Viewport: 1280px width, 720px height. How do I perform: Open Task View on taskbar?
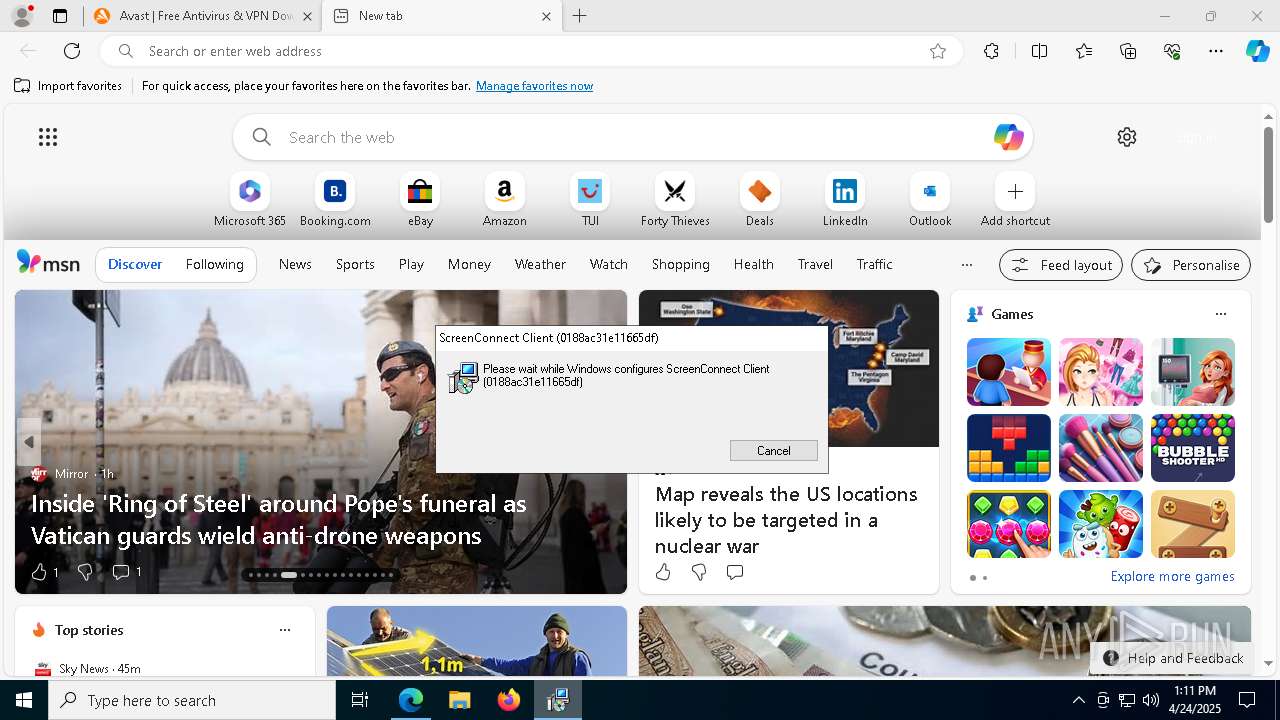point(360,700)
